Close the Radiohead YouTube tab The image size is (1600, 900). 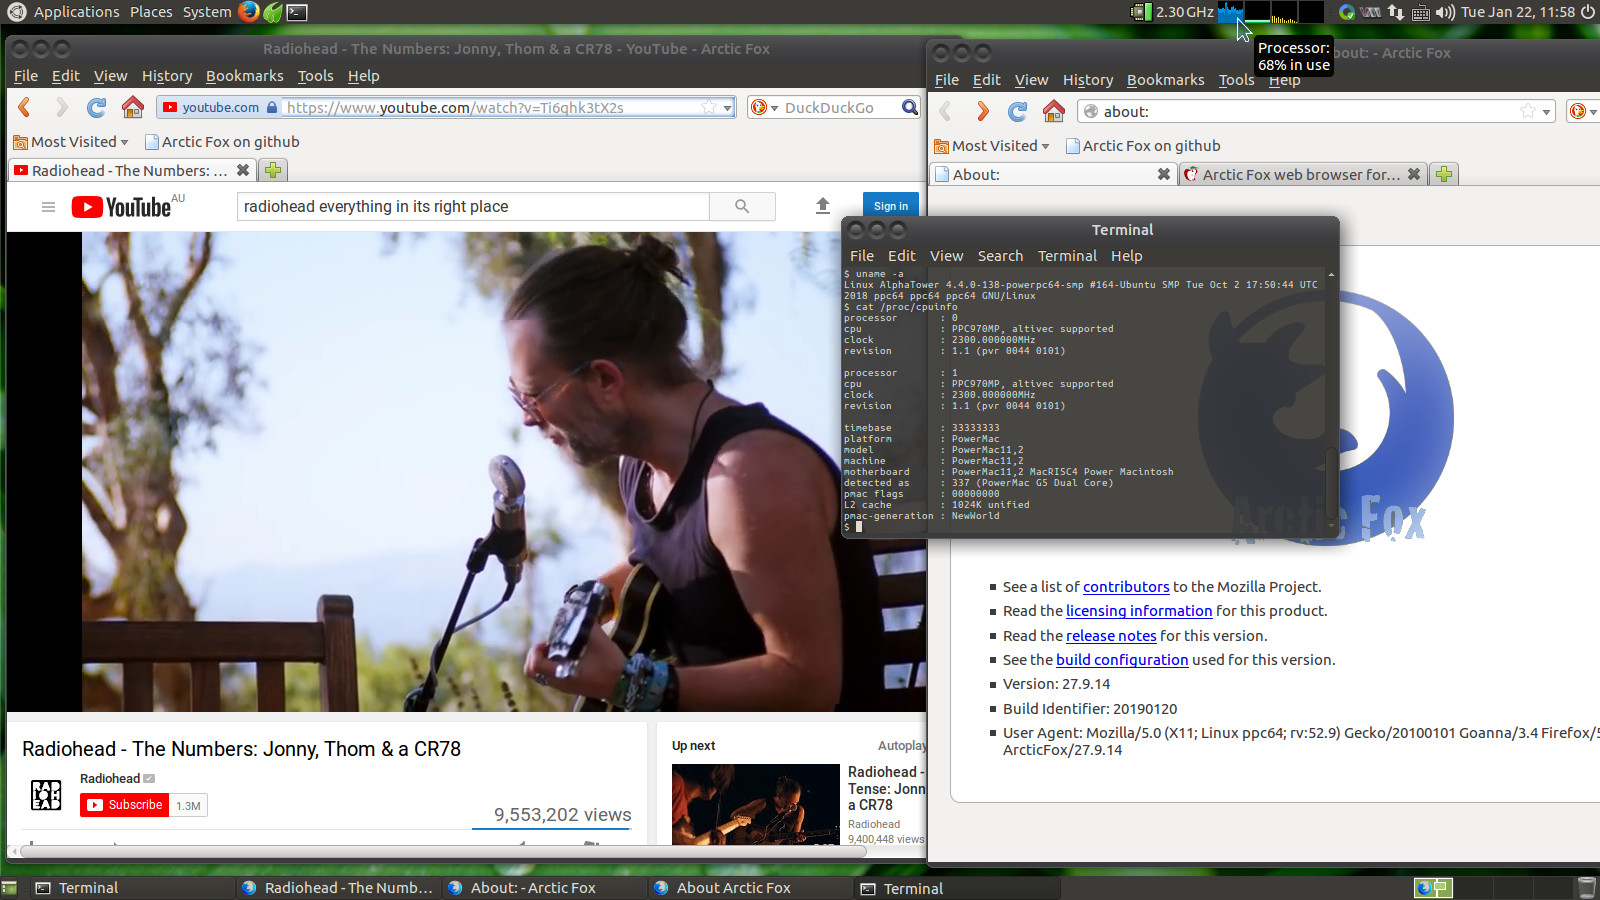(x=242, y=171)
